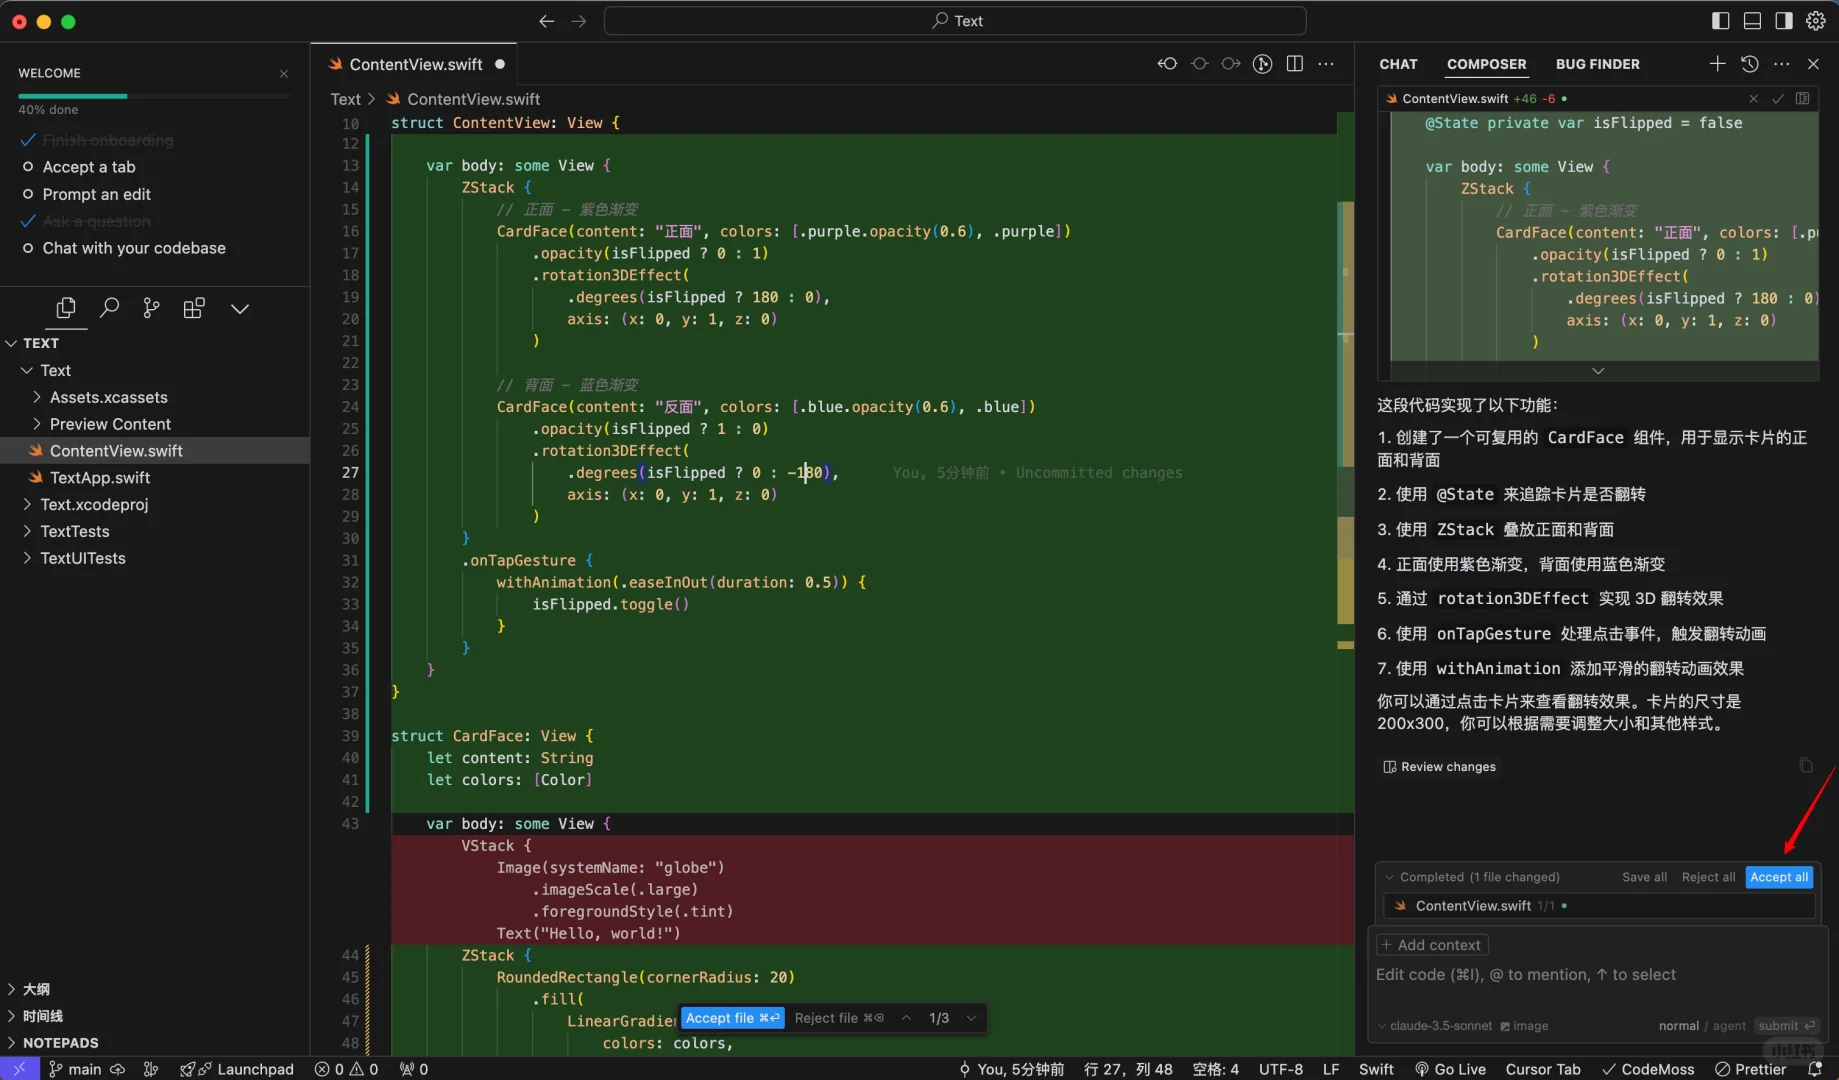Click the split editor icon
The width and height of the screenshot is (1839, 1080).
pyautogui.click(x=1295, y=64)
